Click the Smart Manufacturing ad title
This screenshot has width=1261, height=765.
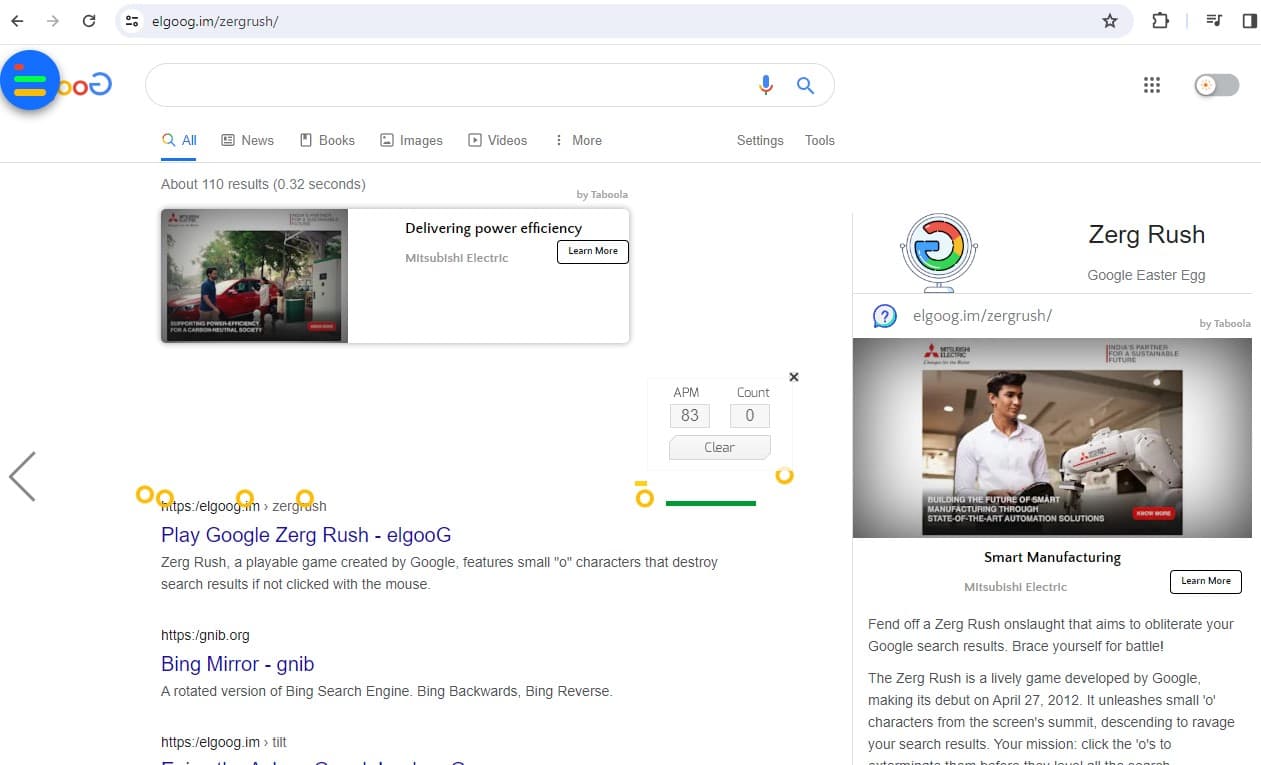1052,557
